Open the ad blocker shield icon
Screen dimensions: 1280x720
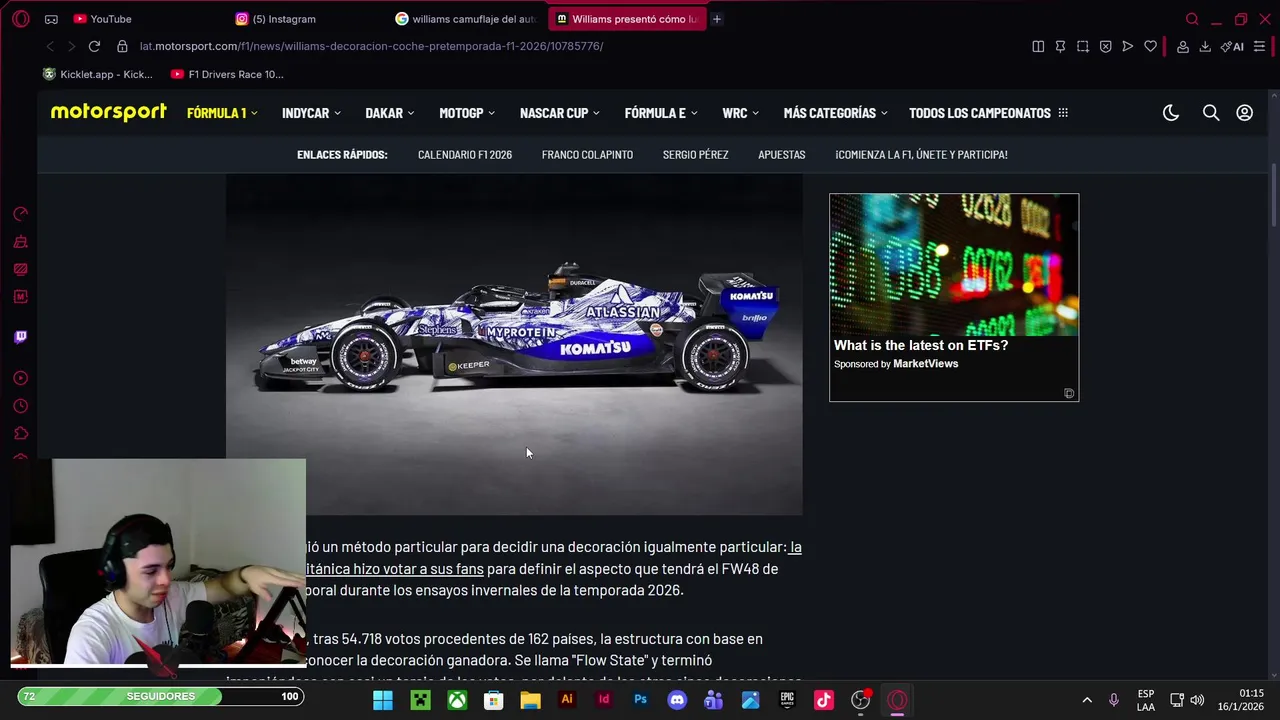click(x=1105, y=46)
